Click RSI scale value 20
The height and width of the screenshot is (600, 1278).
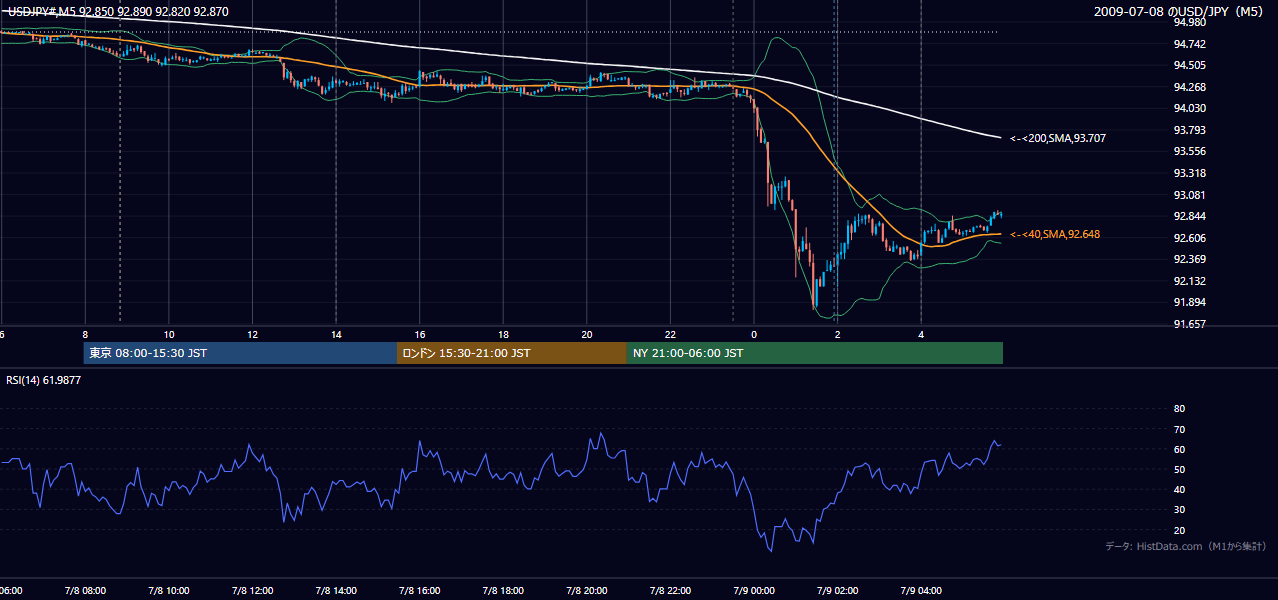(x=1179, y=530)
